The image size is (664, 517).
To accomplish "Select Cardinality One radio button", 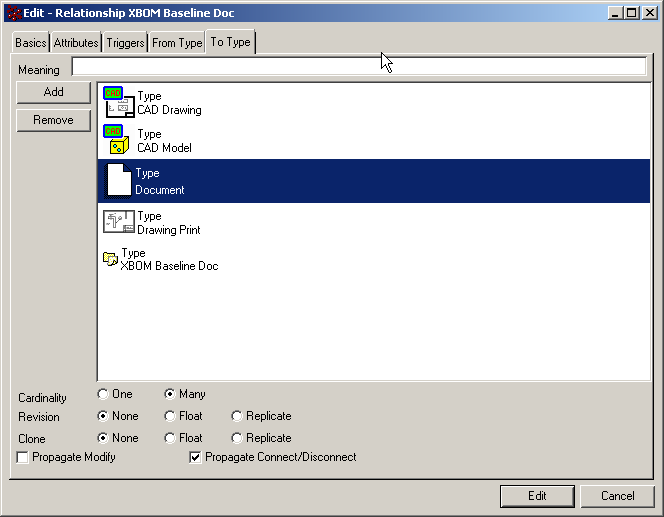I will (103, 395).
